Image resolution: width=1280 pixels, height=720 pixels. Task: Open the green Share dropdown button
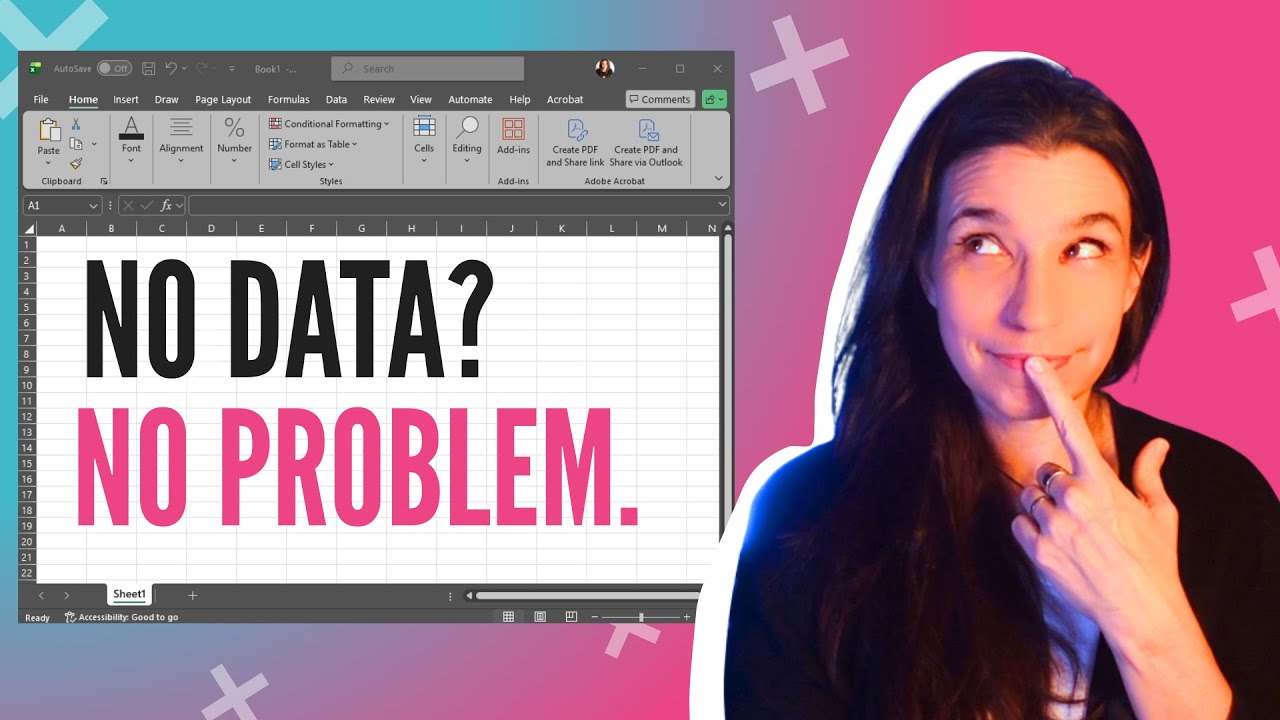[x=714, y=99]
